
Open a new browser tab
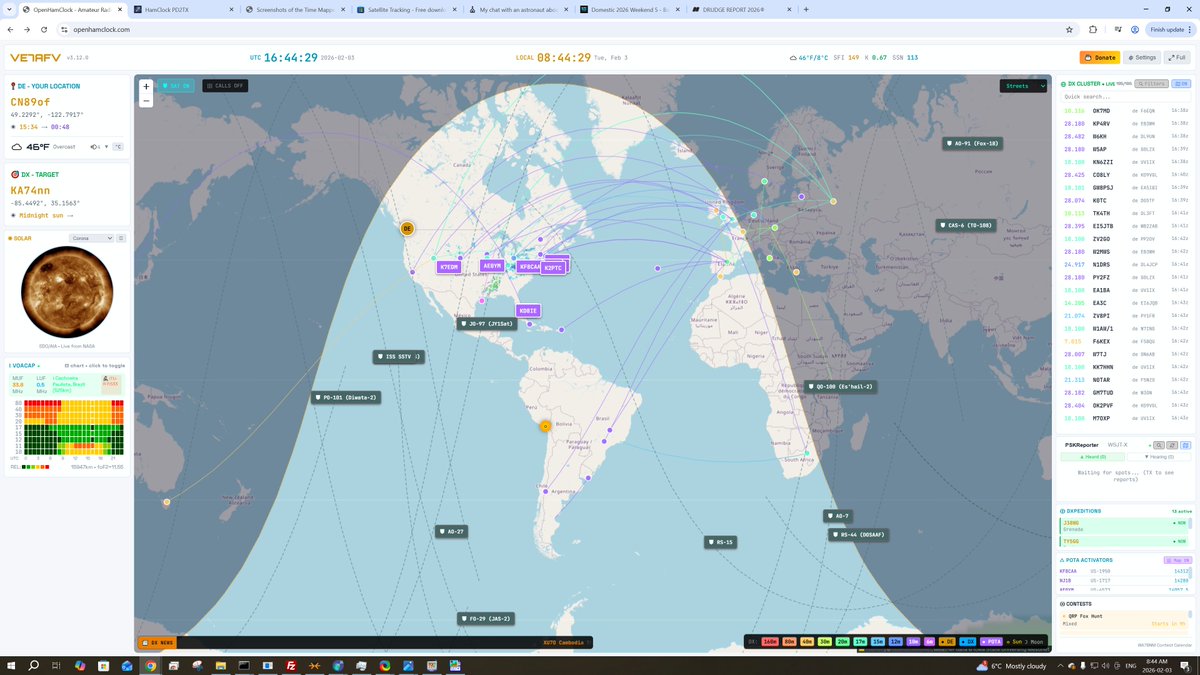pyautogui.click(x=806, y=9)
